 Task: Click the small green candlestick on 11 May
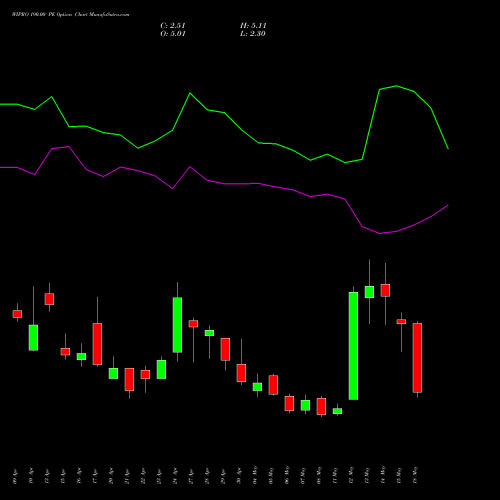click(x=337, y=411)
